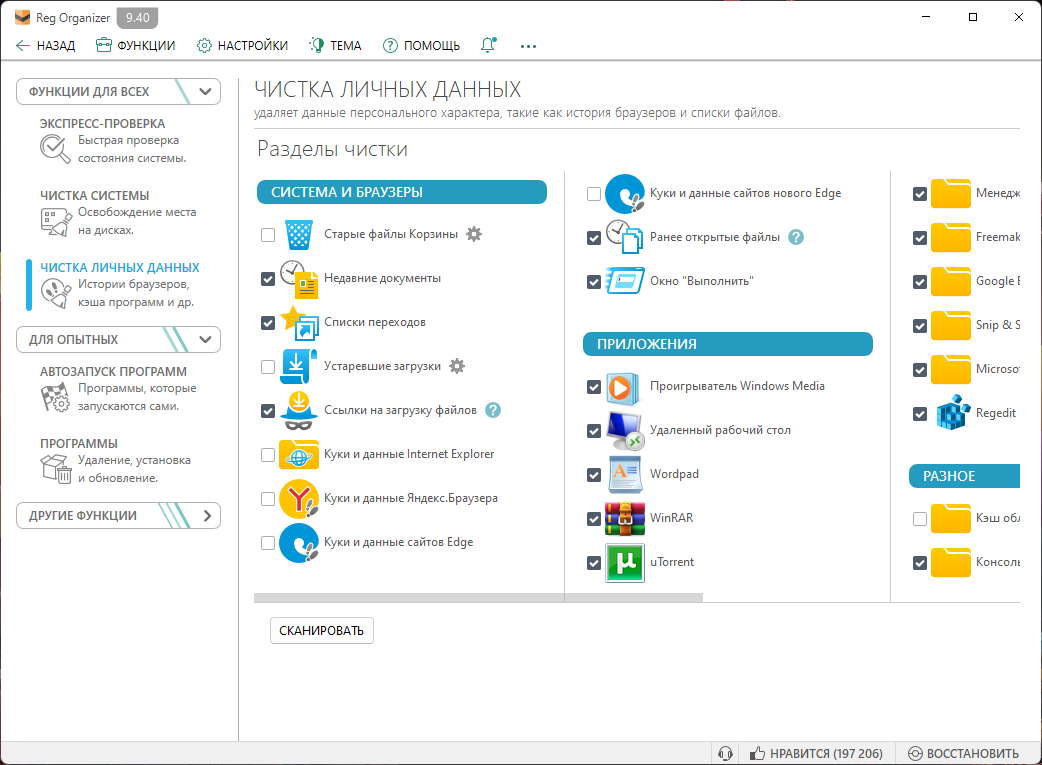
Task: Uncheck Окно "Выполнить" checkbox
Action: (594, 282)
